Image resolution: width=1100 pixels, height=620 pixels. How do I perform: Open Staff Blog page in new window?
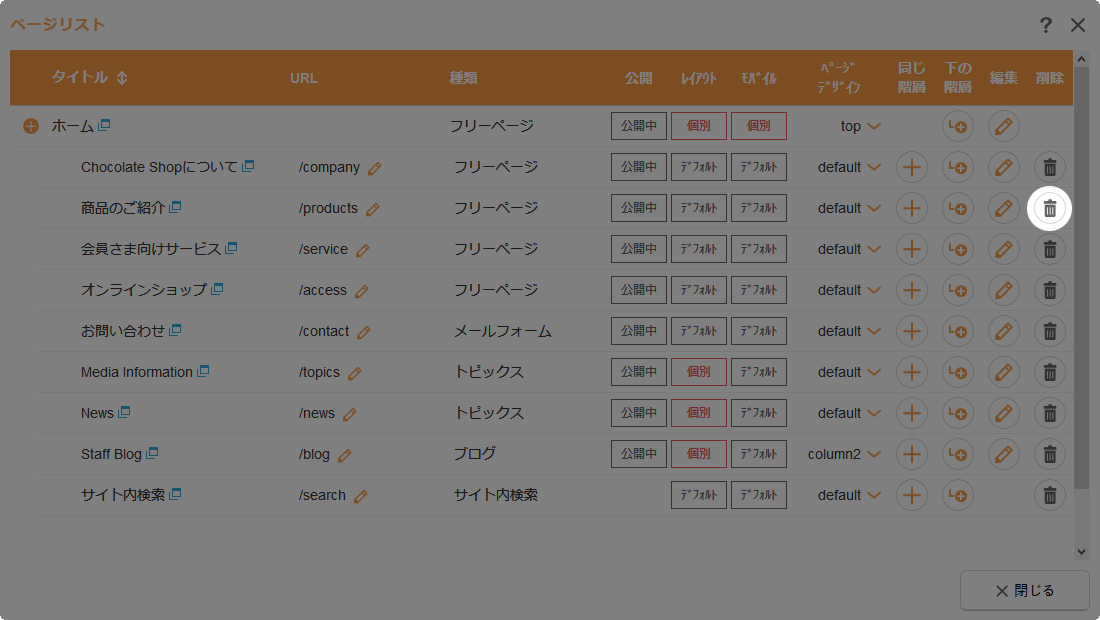click(152, 454)
